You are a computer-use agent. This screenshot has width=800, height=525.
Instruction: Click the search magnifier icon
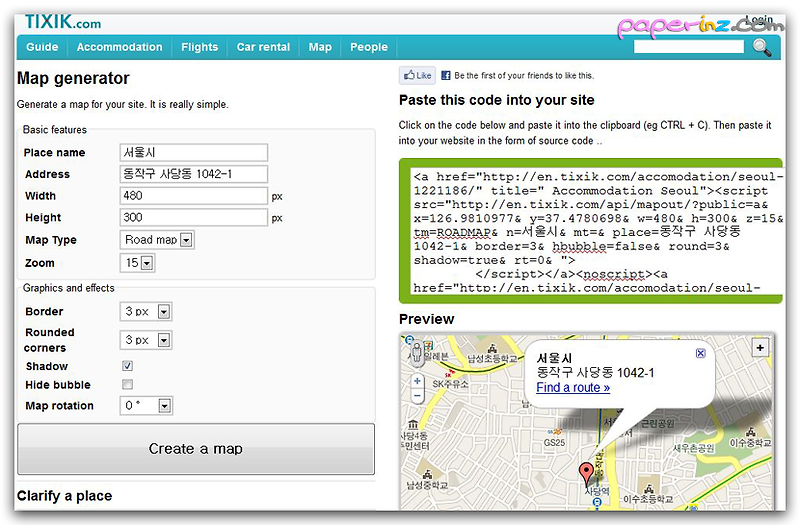761,47
